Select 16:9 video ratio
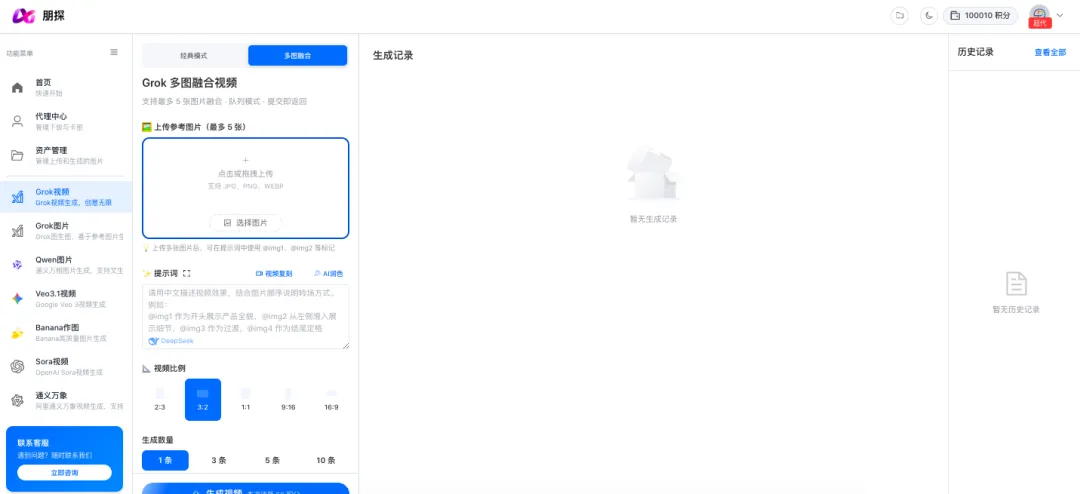1080x494 pixels. (x=331, y=400)
